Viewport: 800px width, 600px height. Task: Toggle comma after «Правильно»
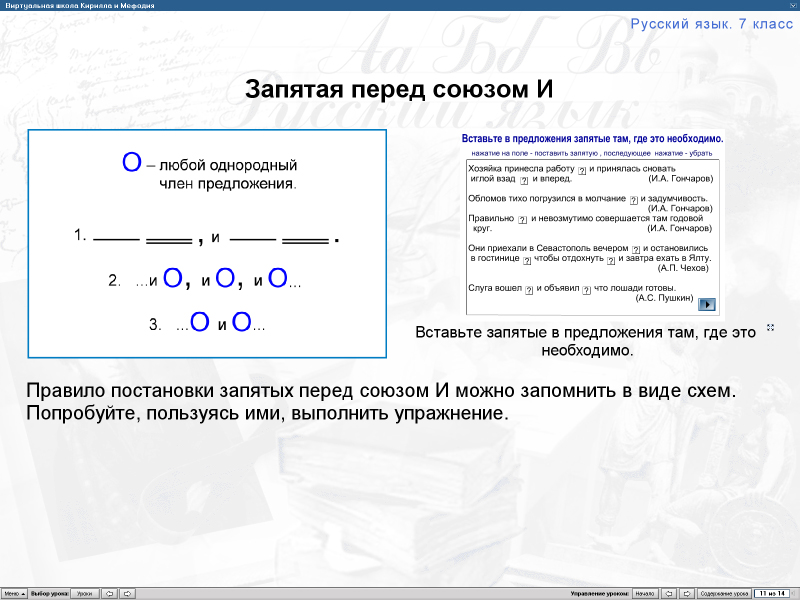(523, 219)
